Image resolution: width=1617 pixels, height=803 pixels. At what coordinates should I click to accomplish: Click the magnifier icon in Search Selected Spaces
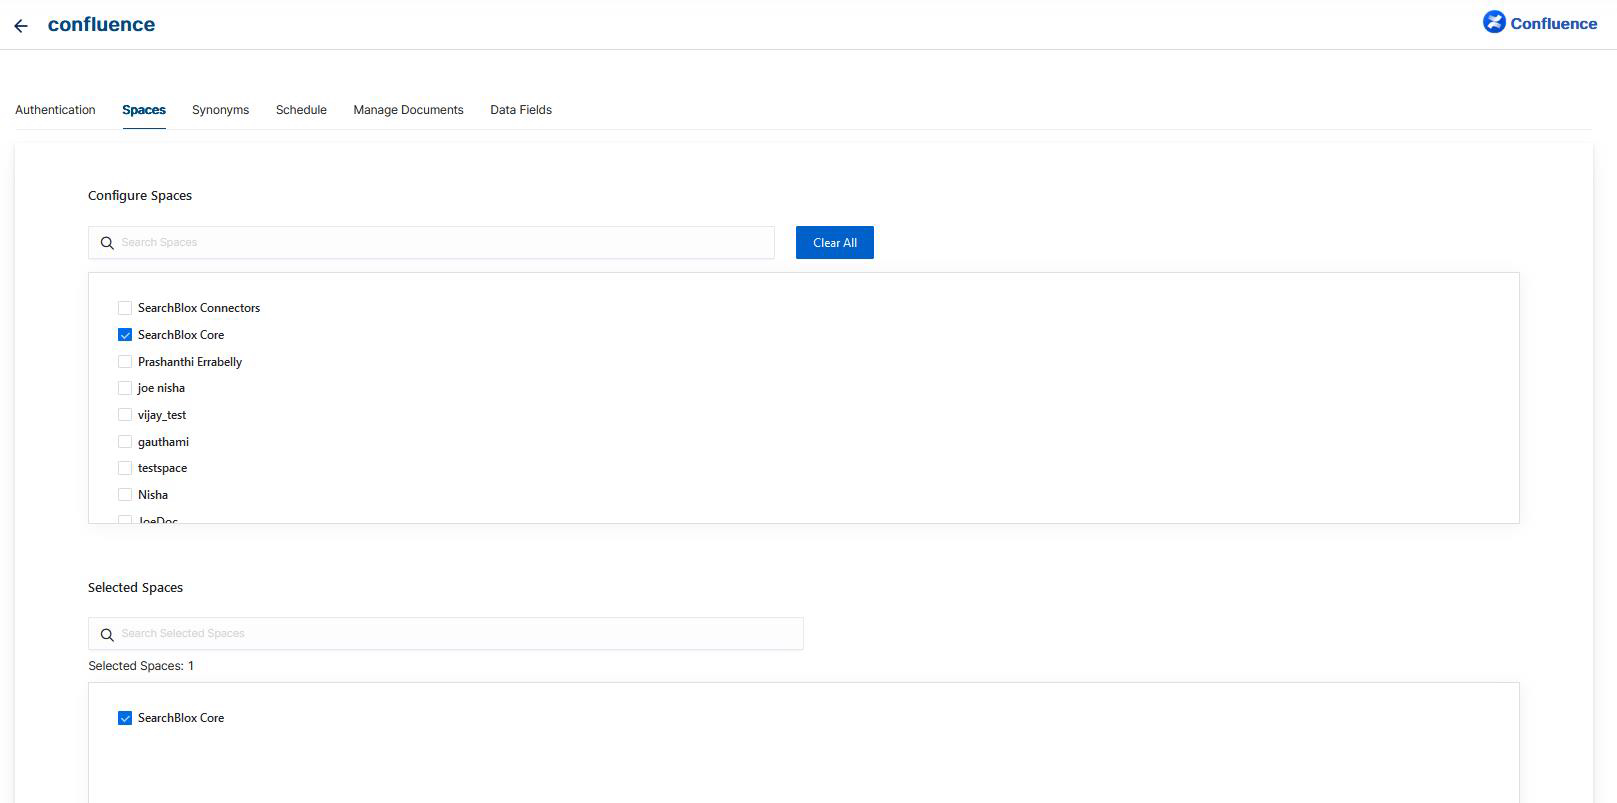[107, 634]
